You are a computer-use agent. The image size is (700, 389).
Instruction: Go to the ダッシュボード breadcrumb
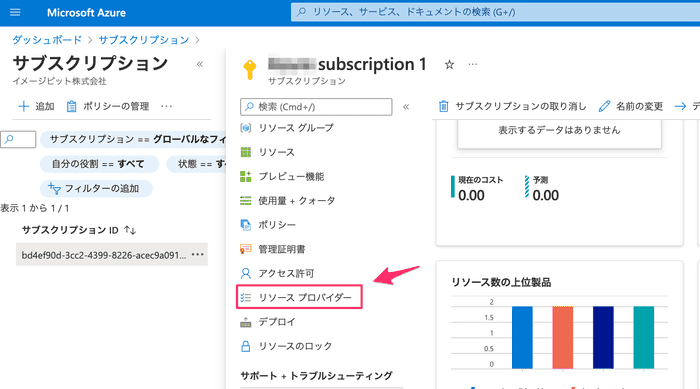coord(47,40)
